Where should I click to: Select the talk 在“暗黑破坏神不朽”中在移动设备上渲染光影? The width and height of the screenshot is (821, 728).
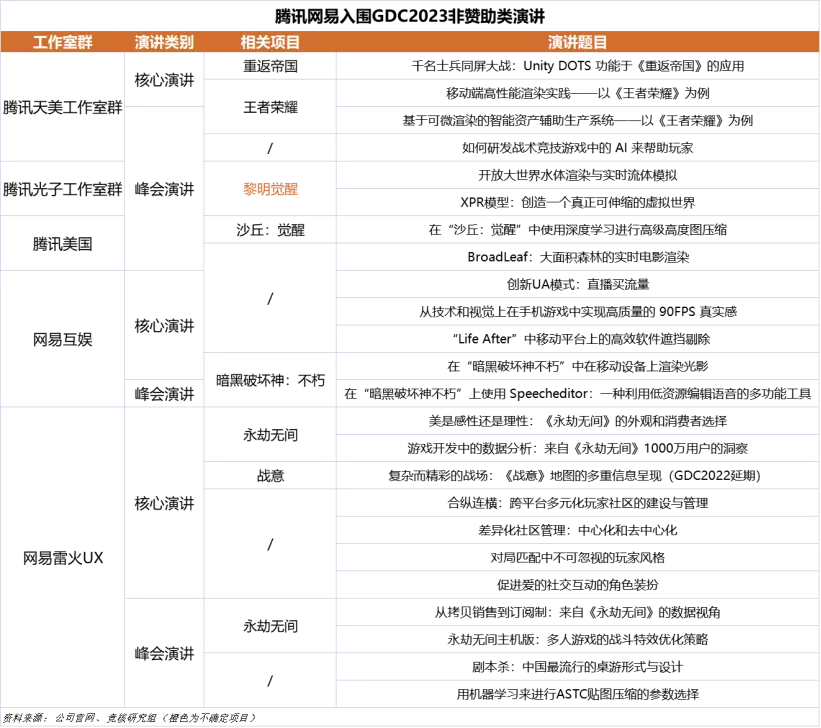[x=578, y=366]
